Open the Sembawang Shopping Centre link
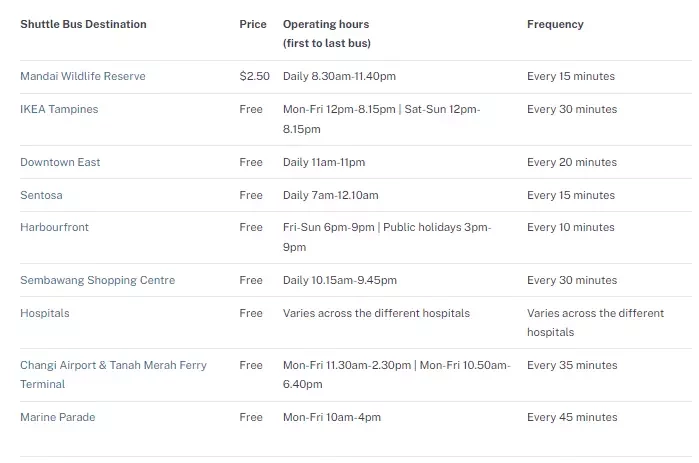Viewport: 699px width, 463px height. click(98, 280)
